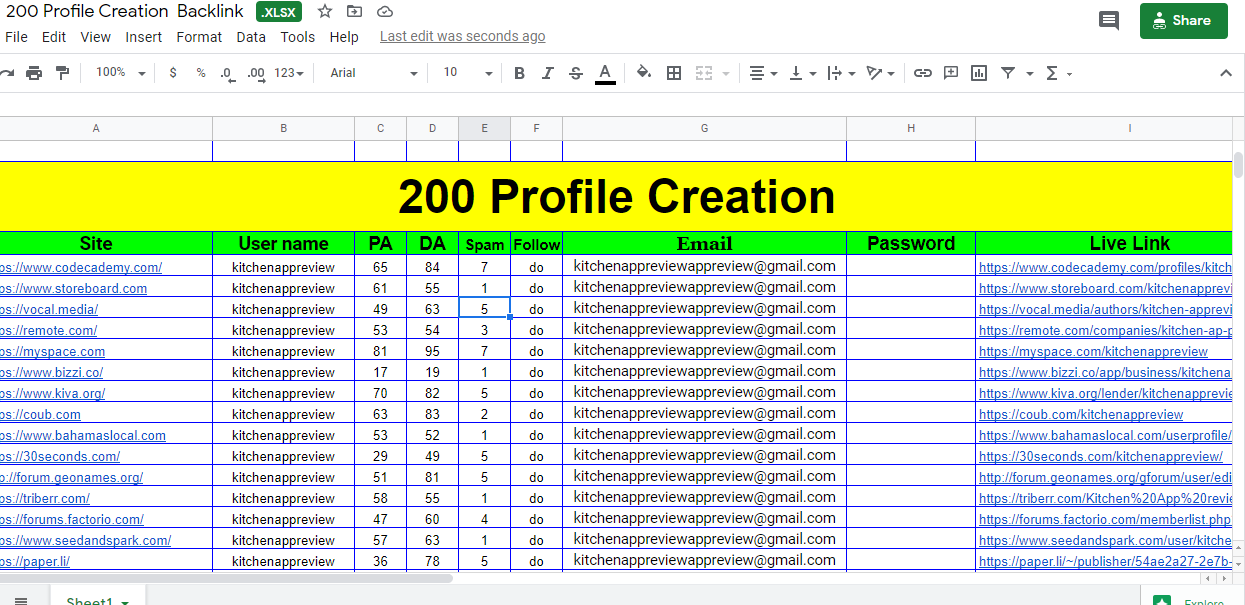The image size is (1245, 605).
Task: Open the font size 10 dropdown
Action: pyautogui.click(x=467, y=73)
